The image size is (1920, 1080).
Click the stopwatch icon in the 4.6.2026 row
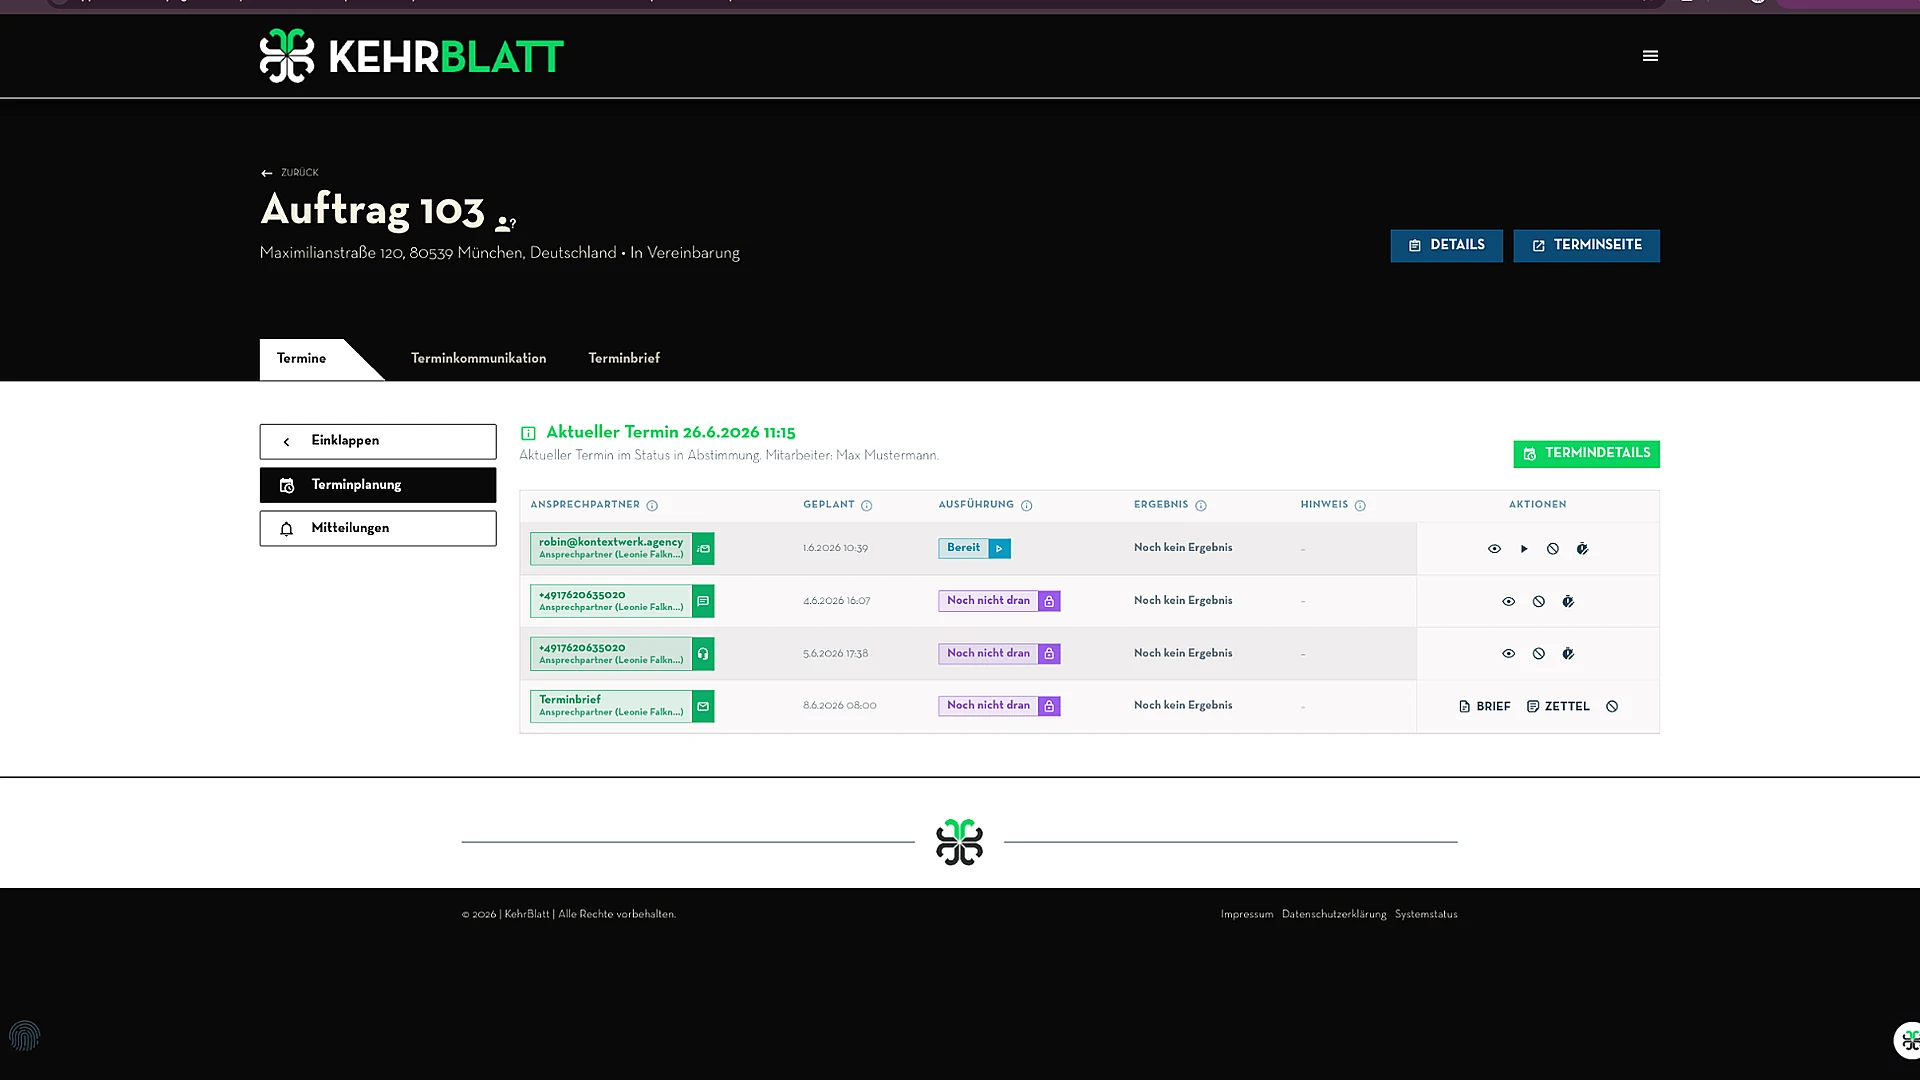click(1568, 601)
